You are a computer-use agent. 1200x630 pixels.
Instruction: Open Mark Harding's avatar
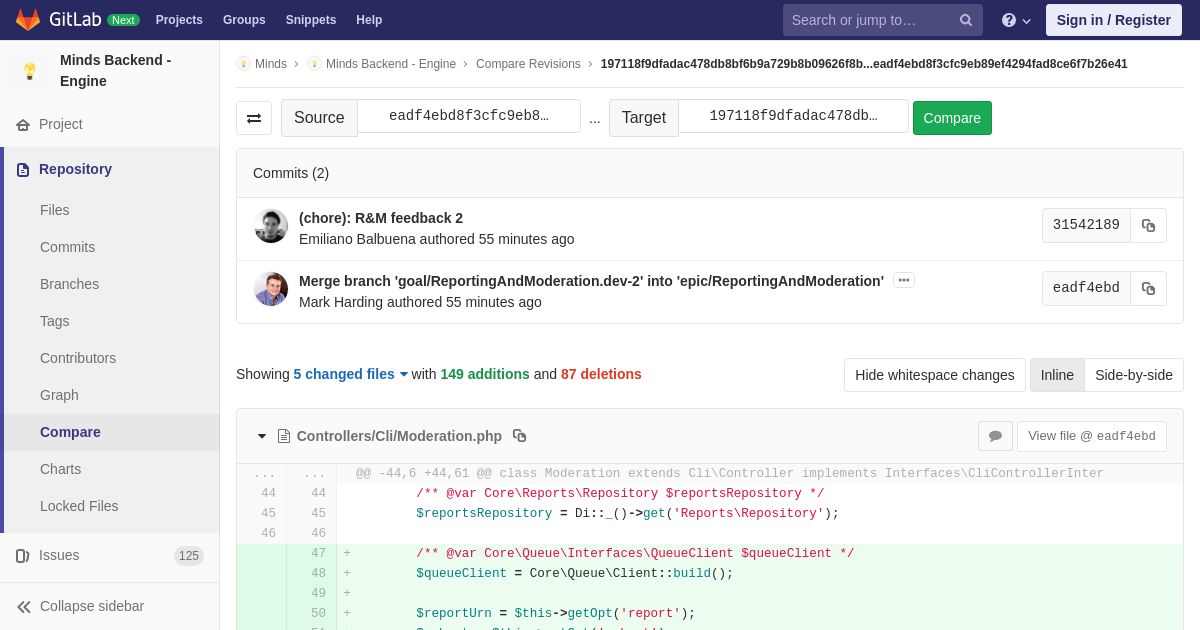pos(271,289)
